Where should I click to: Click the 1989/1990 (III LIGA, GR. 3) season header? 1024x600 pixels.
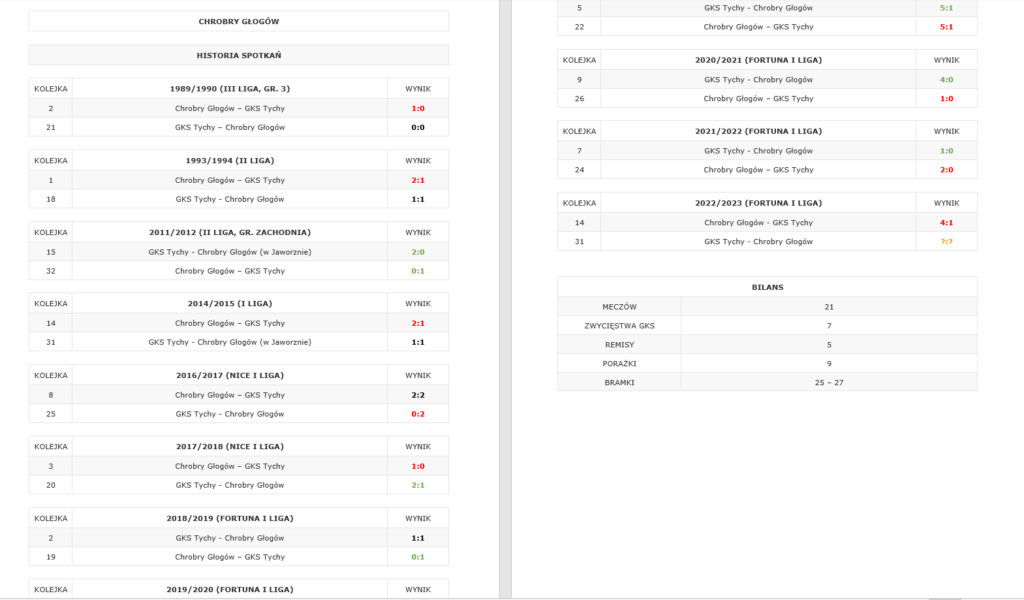point(229,89)
